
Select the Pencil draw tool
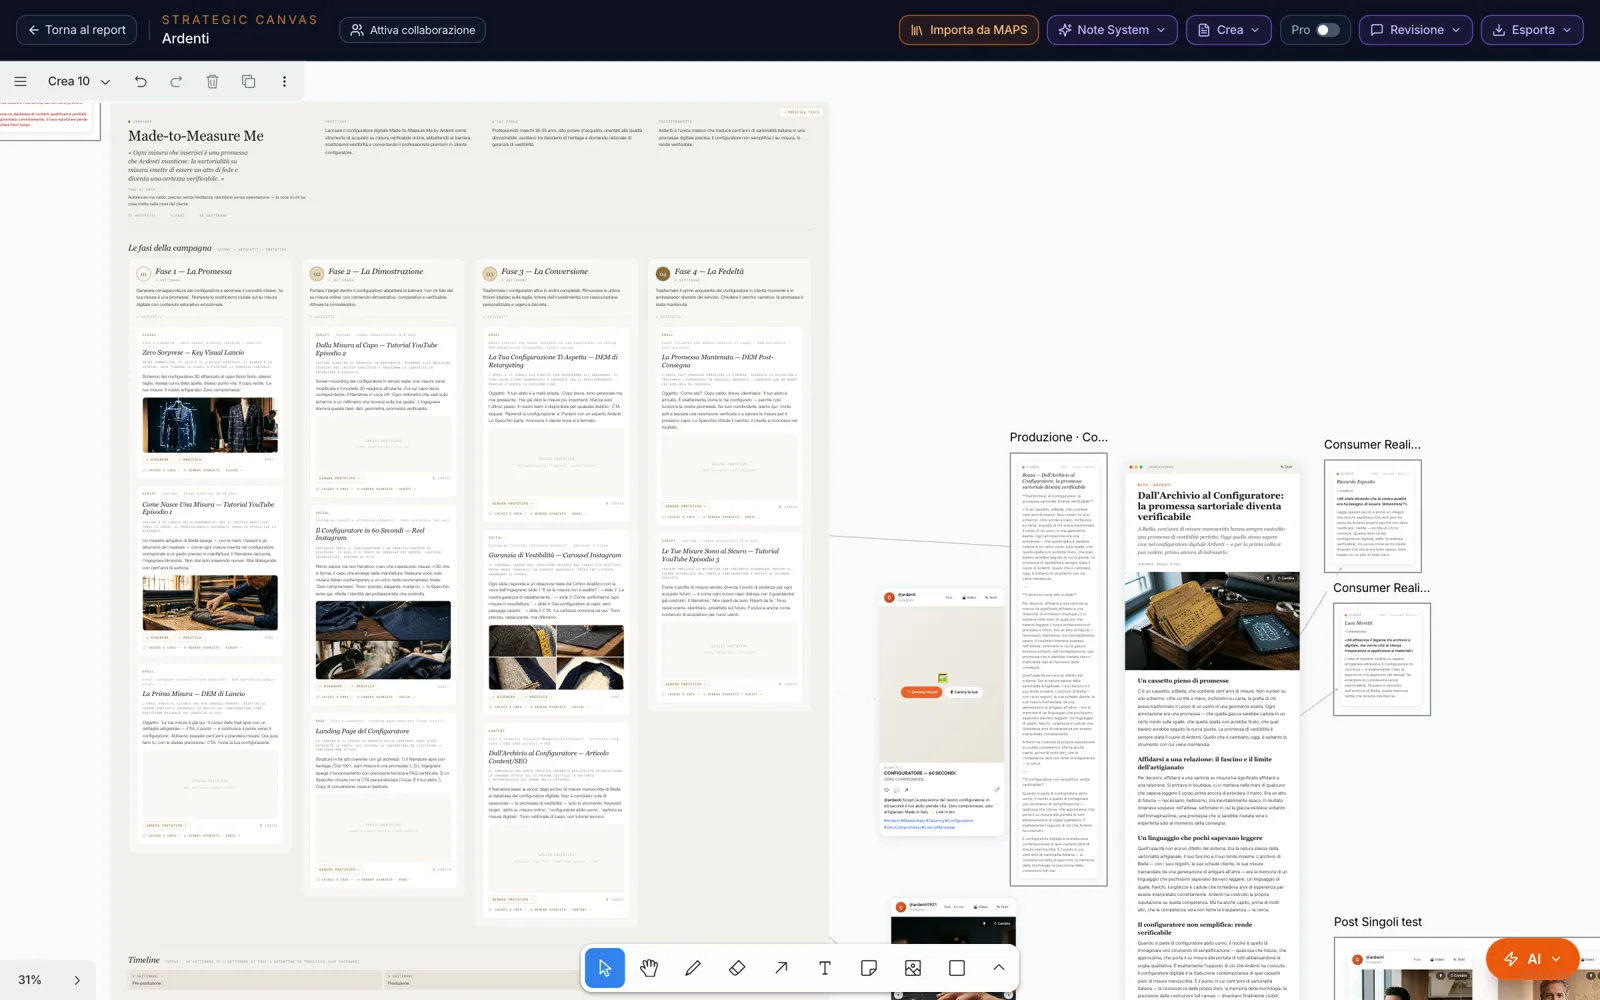693,968
